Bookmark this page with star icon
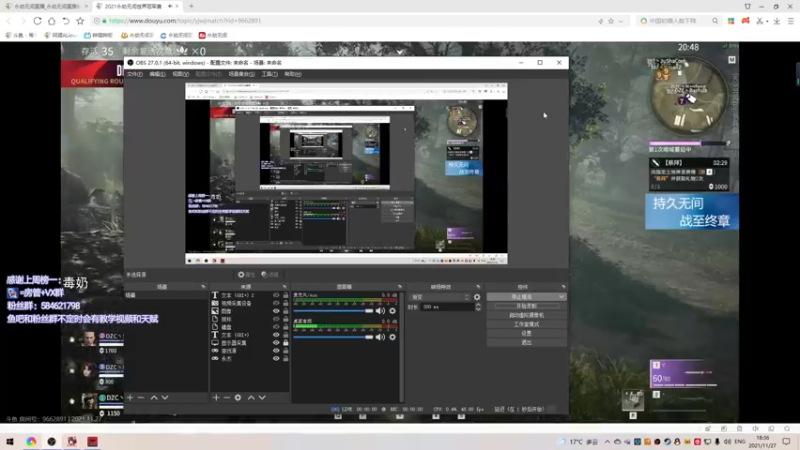Screen dimensions: 800x450 click(80, 21)
